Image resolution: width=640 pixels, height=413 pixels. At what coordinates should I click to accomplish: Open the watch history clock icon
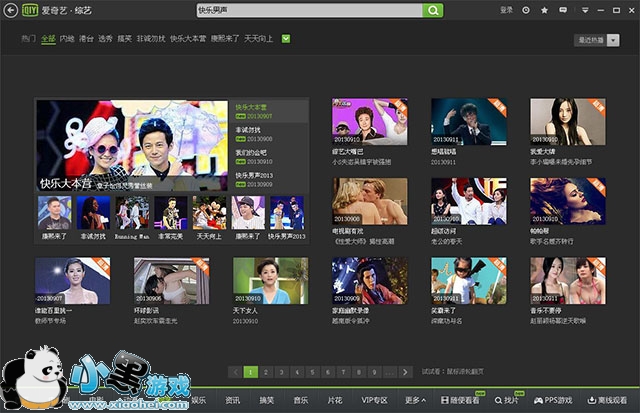click(526, 10)
